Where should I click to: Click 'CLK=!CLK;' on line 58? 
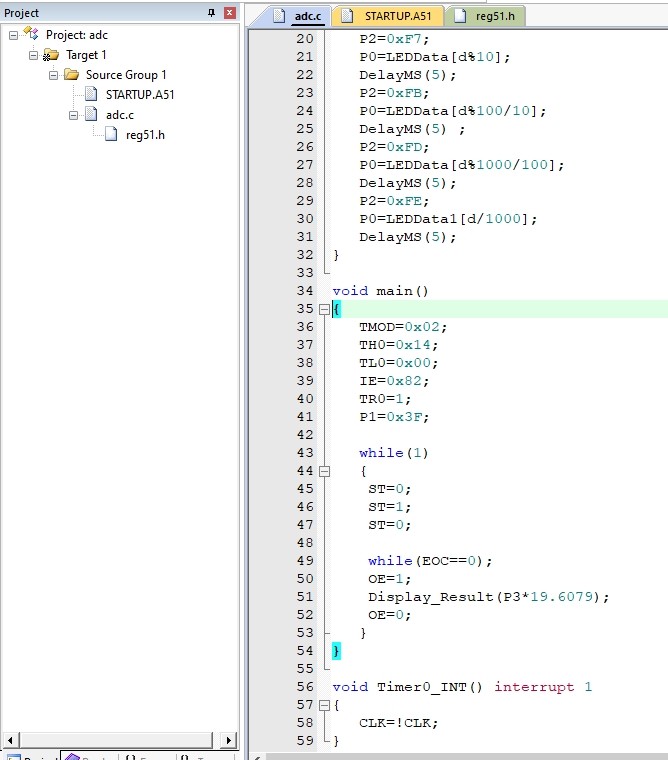(398, 723)
